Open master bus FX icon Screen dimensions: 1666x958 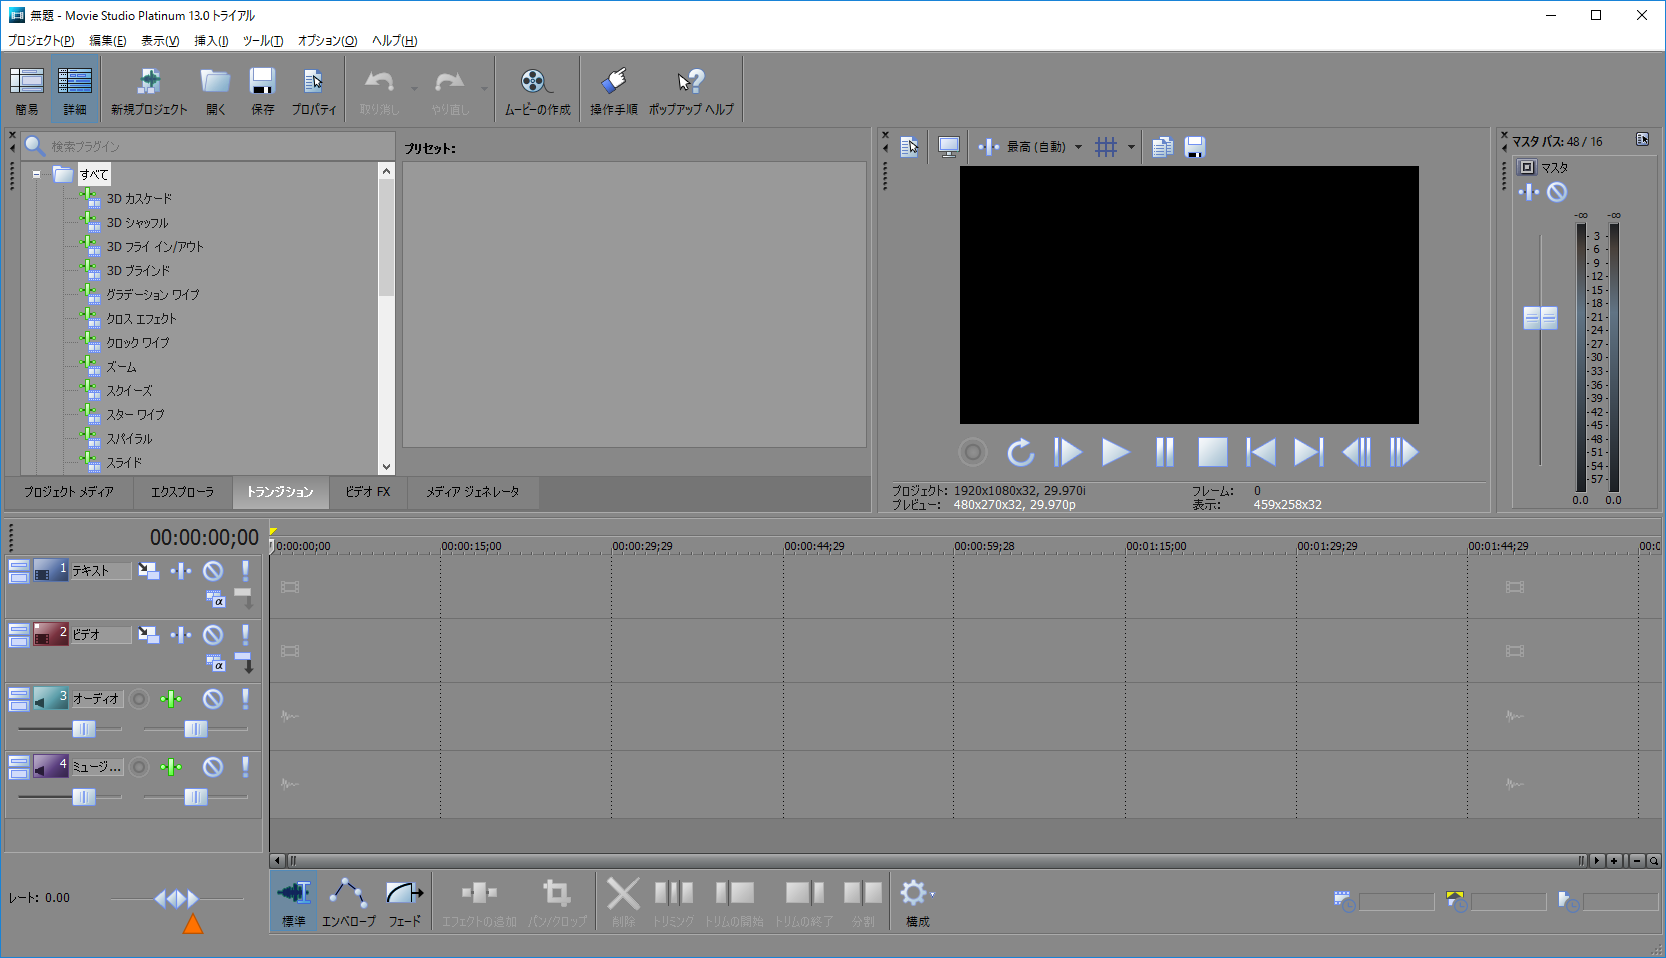click(1529, 192)
